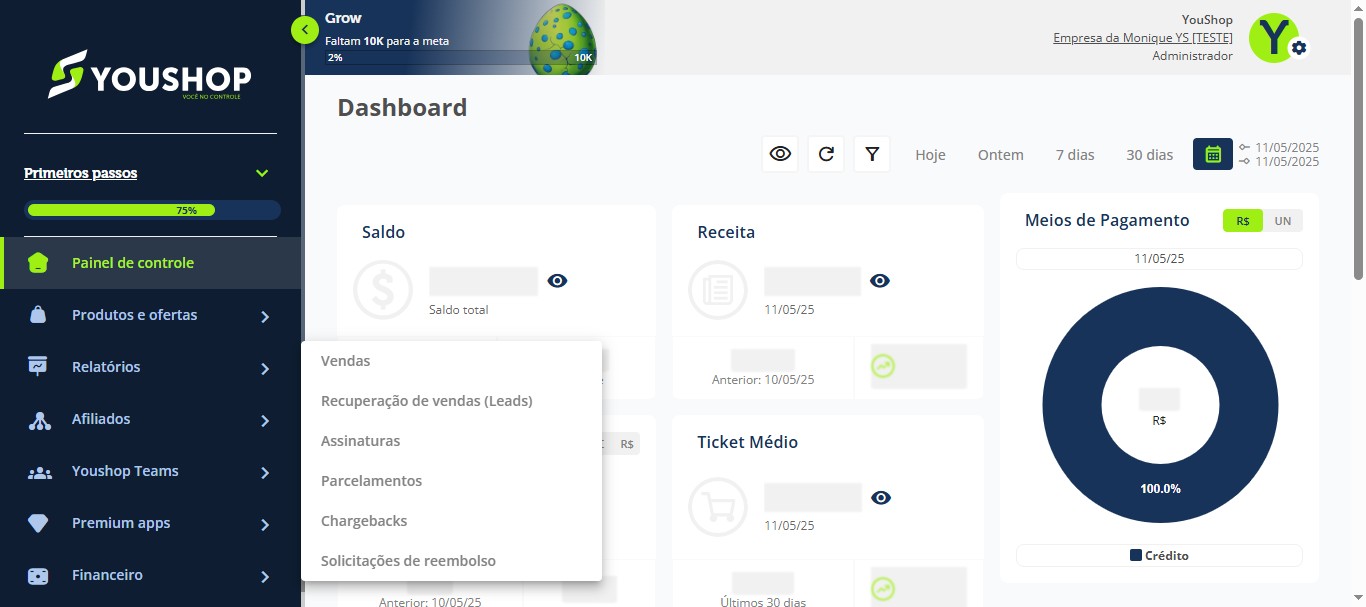This screenshot has width=1366, height=607.
Task: Click the green trend icon in Receita card
Action: coord(883,366)
